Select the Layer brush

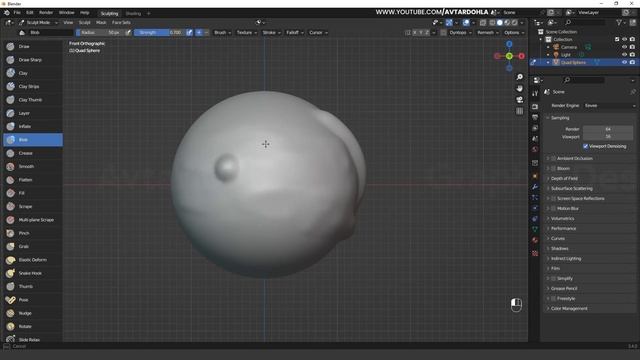33,113
